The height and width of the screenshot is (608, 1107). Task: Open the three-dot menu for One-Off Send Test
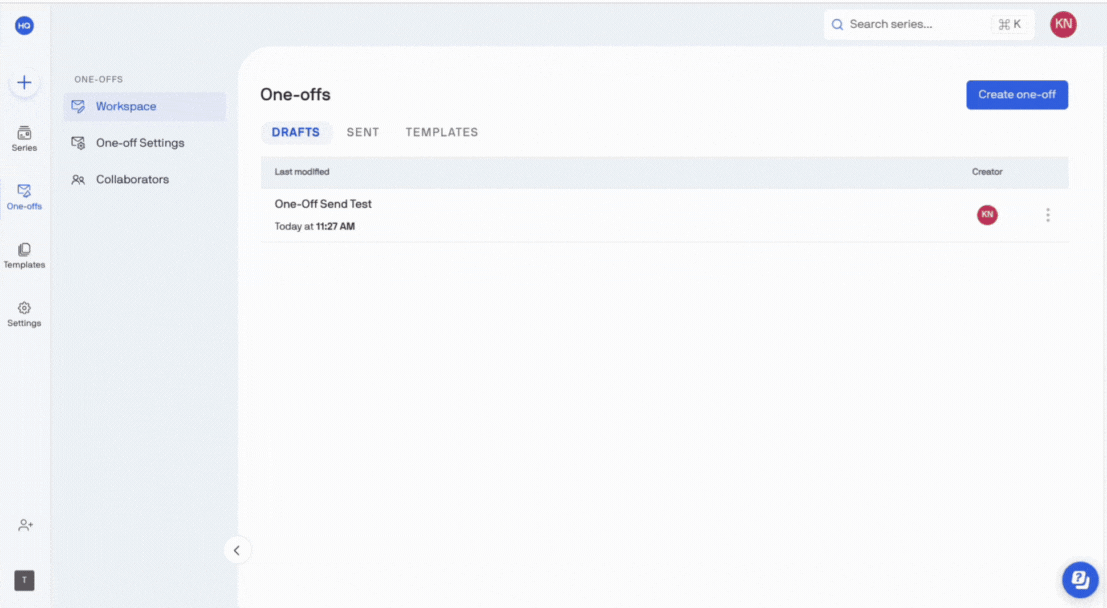point(1048,215)
